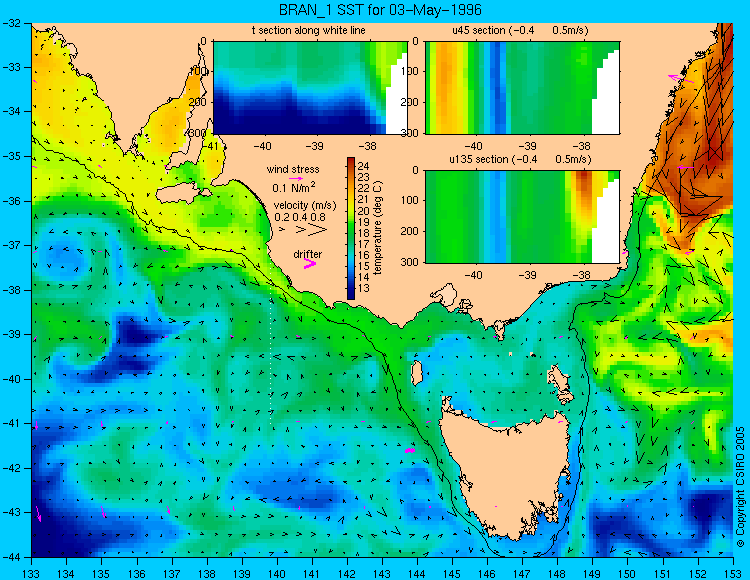Viewport: 750px width, 580px height.
Task: Click King Island northwest of Tasmania
Action: point(416,373)
